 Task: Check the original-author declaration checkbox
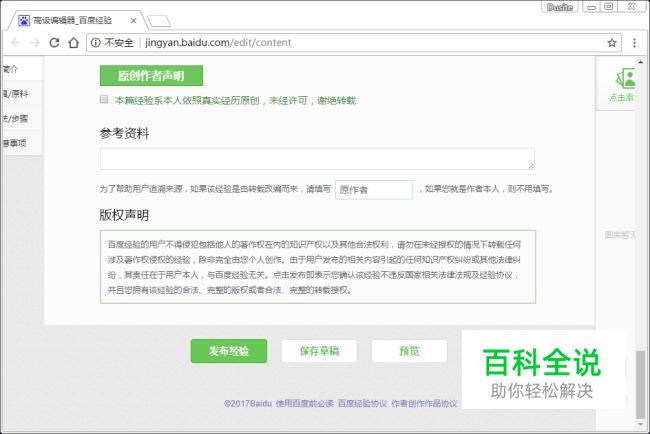[x=104, y=99]
